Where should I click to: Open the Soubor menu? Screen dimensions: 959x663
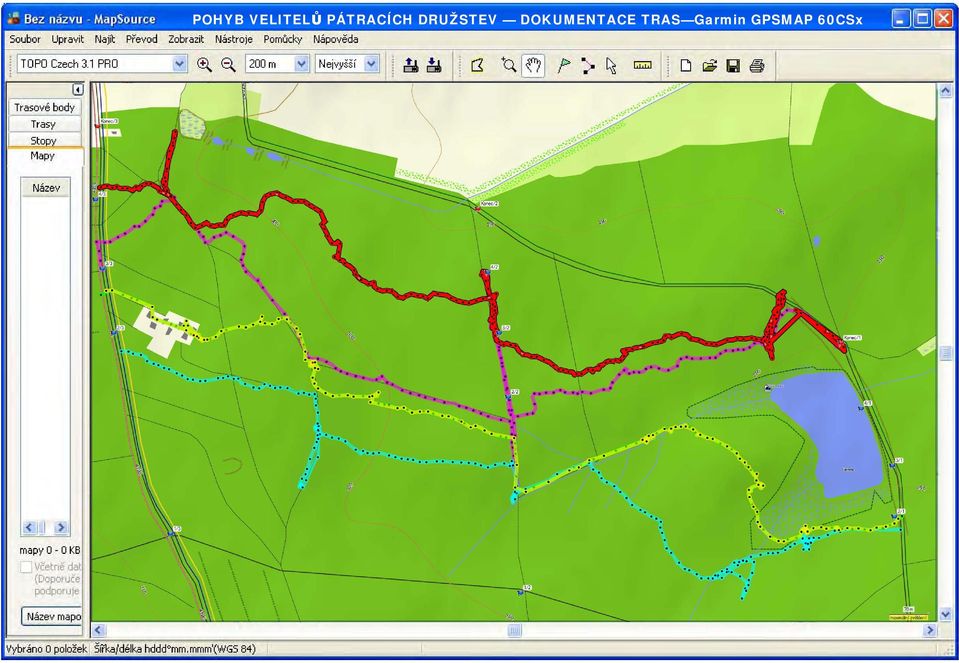pyautogui.click(x=25, y=39)
